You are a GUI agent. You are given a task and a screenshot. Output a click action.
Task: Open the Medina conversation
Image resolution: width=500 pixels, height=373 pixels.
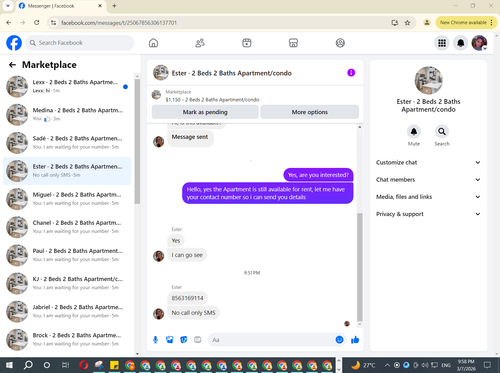coord(67,114)
